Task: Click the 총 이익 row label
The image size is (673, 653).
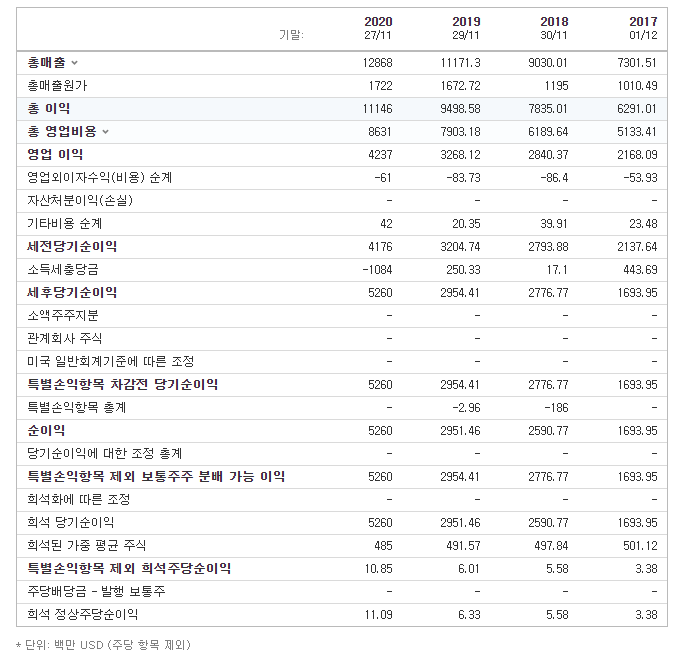Action: pos(49,109)
